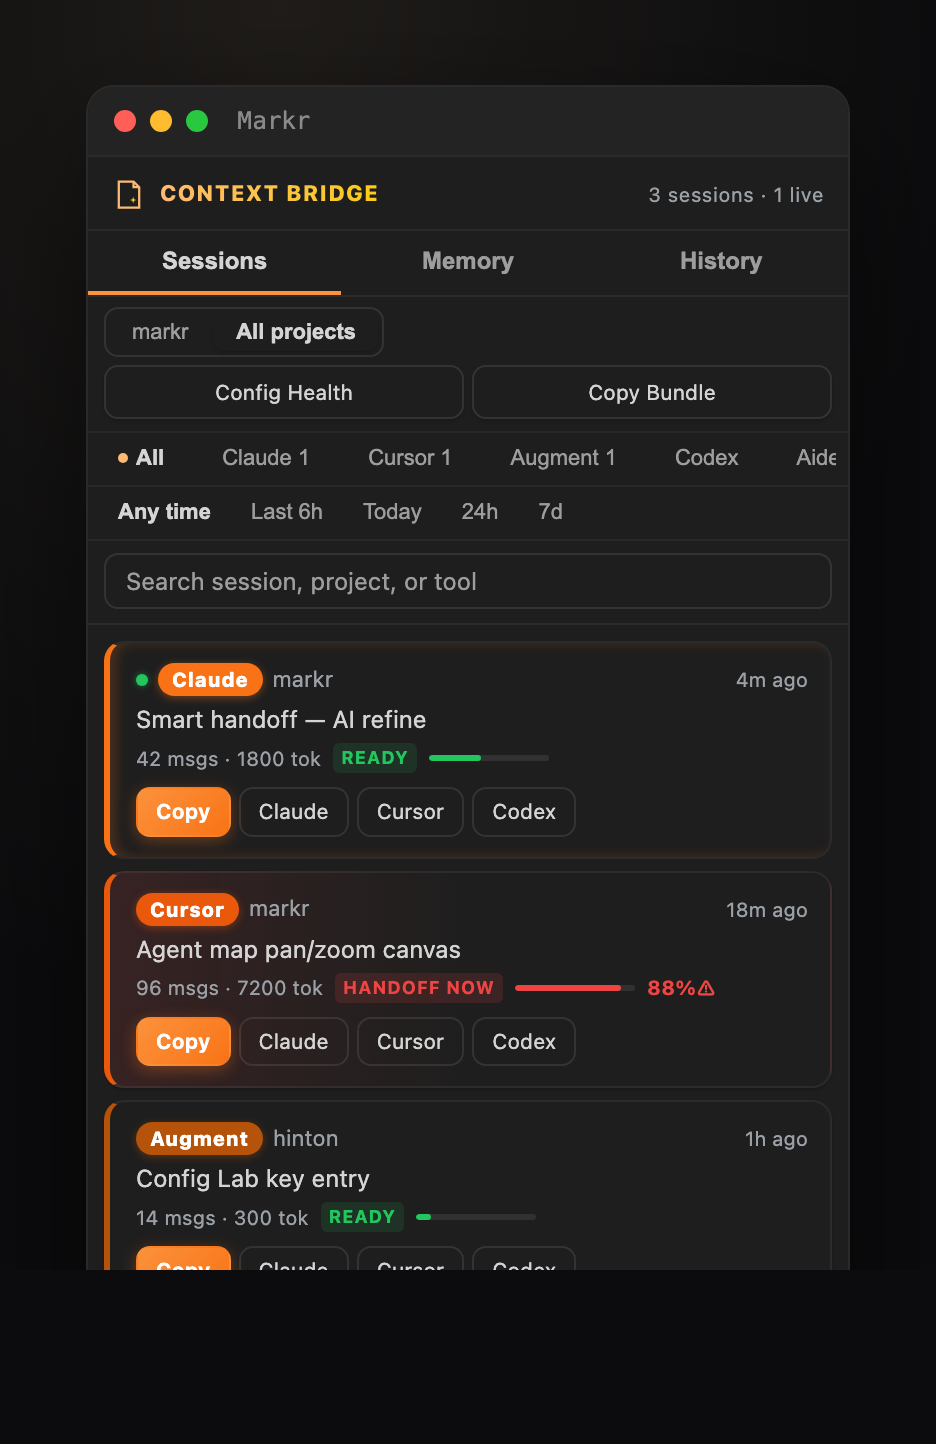Image resolution: width=936 pixels, height=1444 pixels.
Task: Hand off Smart handoff session to Codex
Action: click(x=524, y=812)
